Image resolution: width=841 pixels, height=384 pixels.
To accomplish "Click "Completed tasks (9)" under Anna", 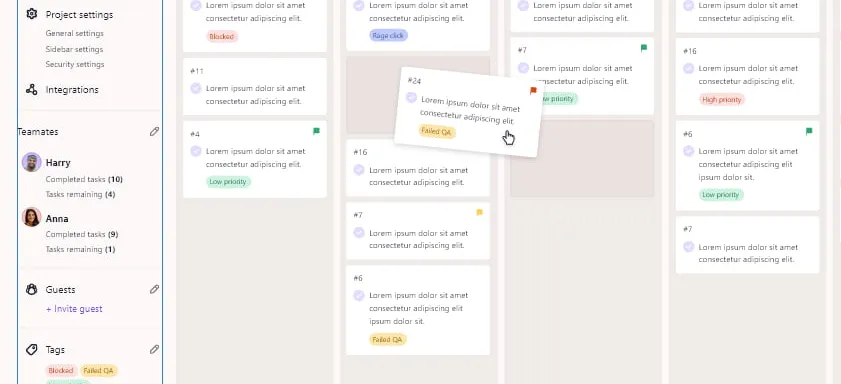I will click(x=82, y=234).
